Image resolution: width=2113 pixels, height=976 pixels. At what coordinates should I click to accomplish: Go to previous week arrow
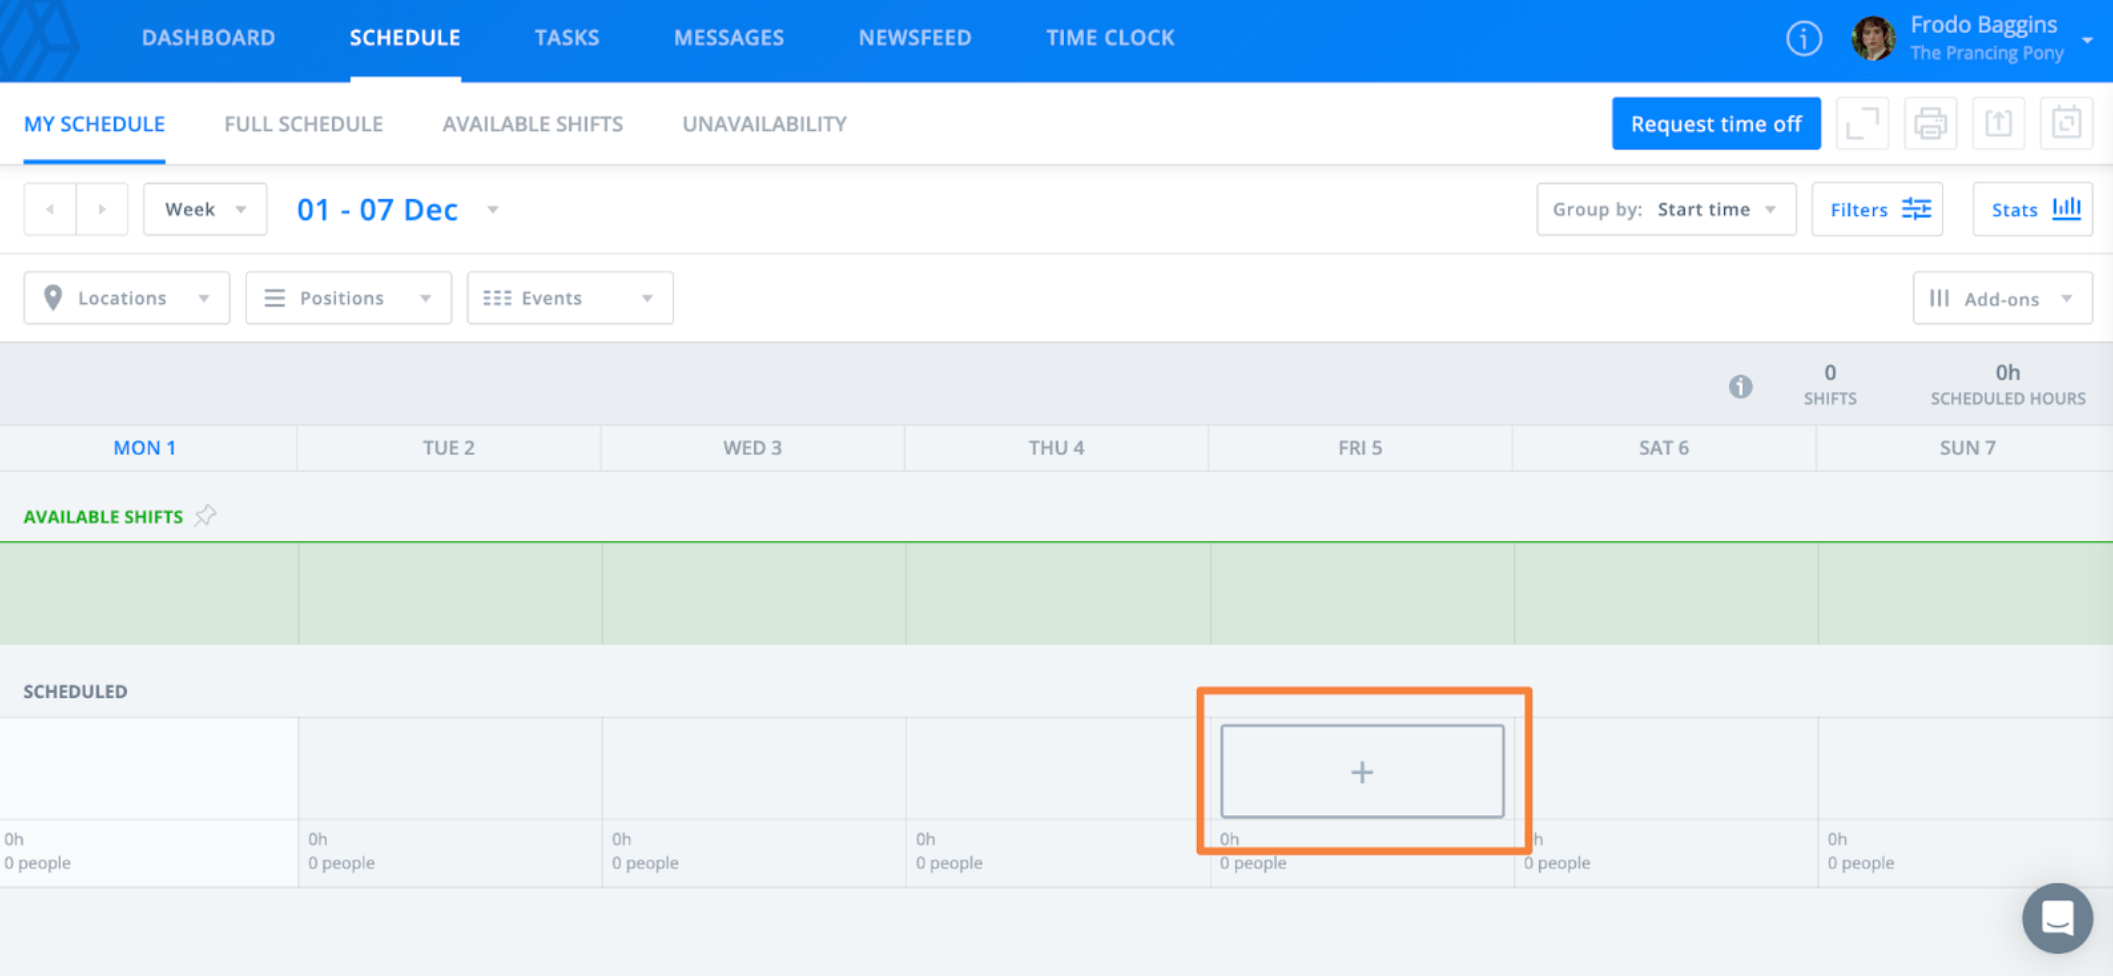click(50, 210)
